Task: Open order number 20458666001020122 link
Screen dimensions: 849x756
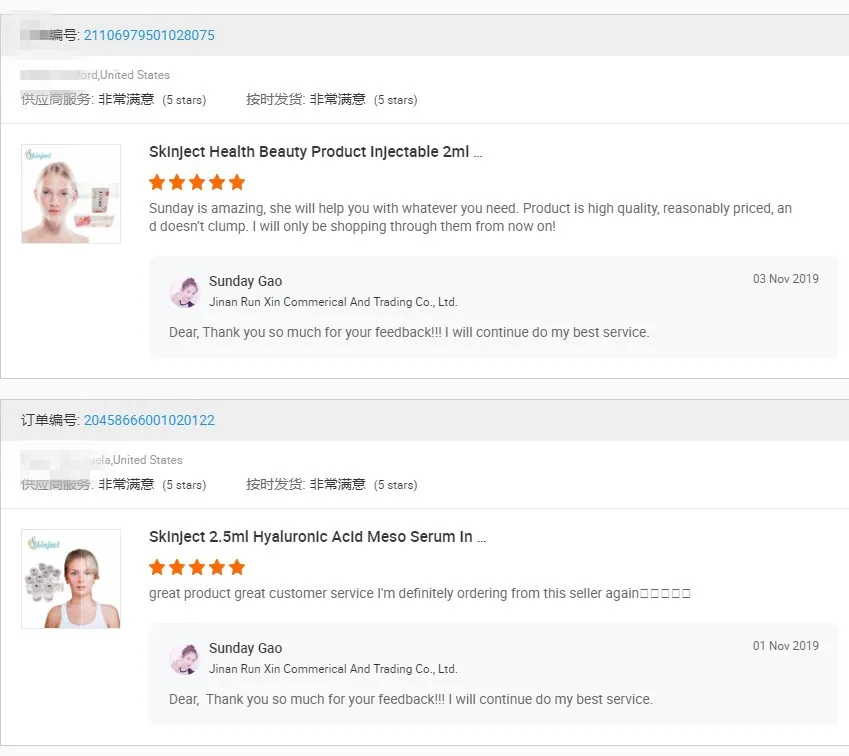Action: 149,421
